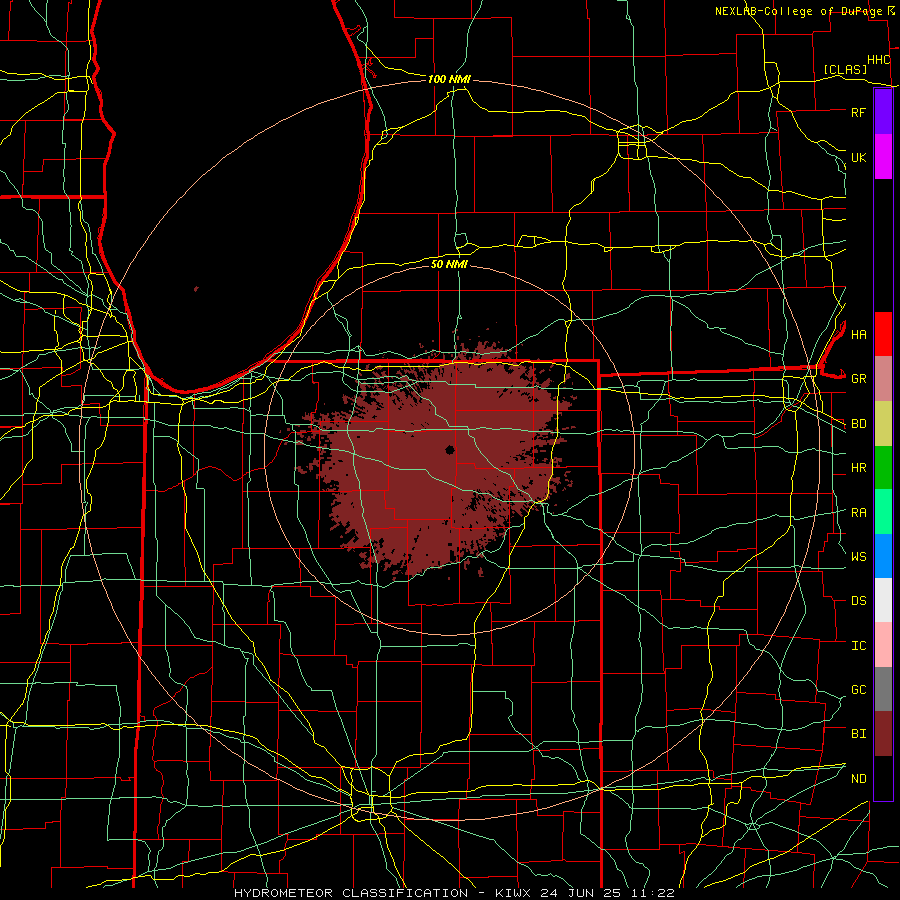Click the RA light green legend swatch
900x900 pixels.
(x=883, y=512)
